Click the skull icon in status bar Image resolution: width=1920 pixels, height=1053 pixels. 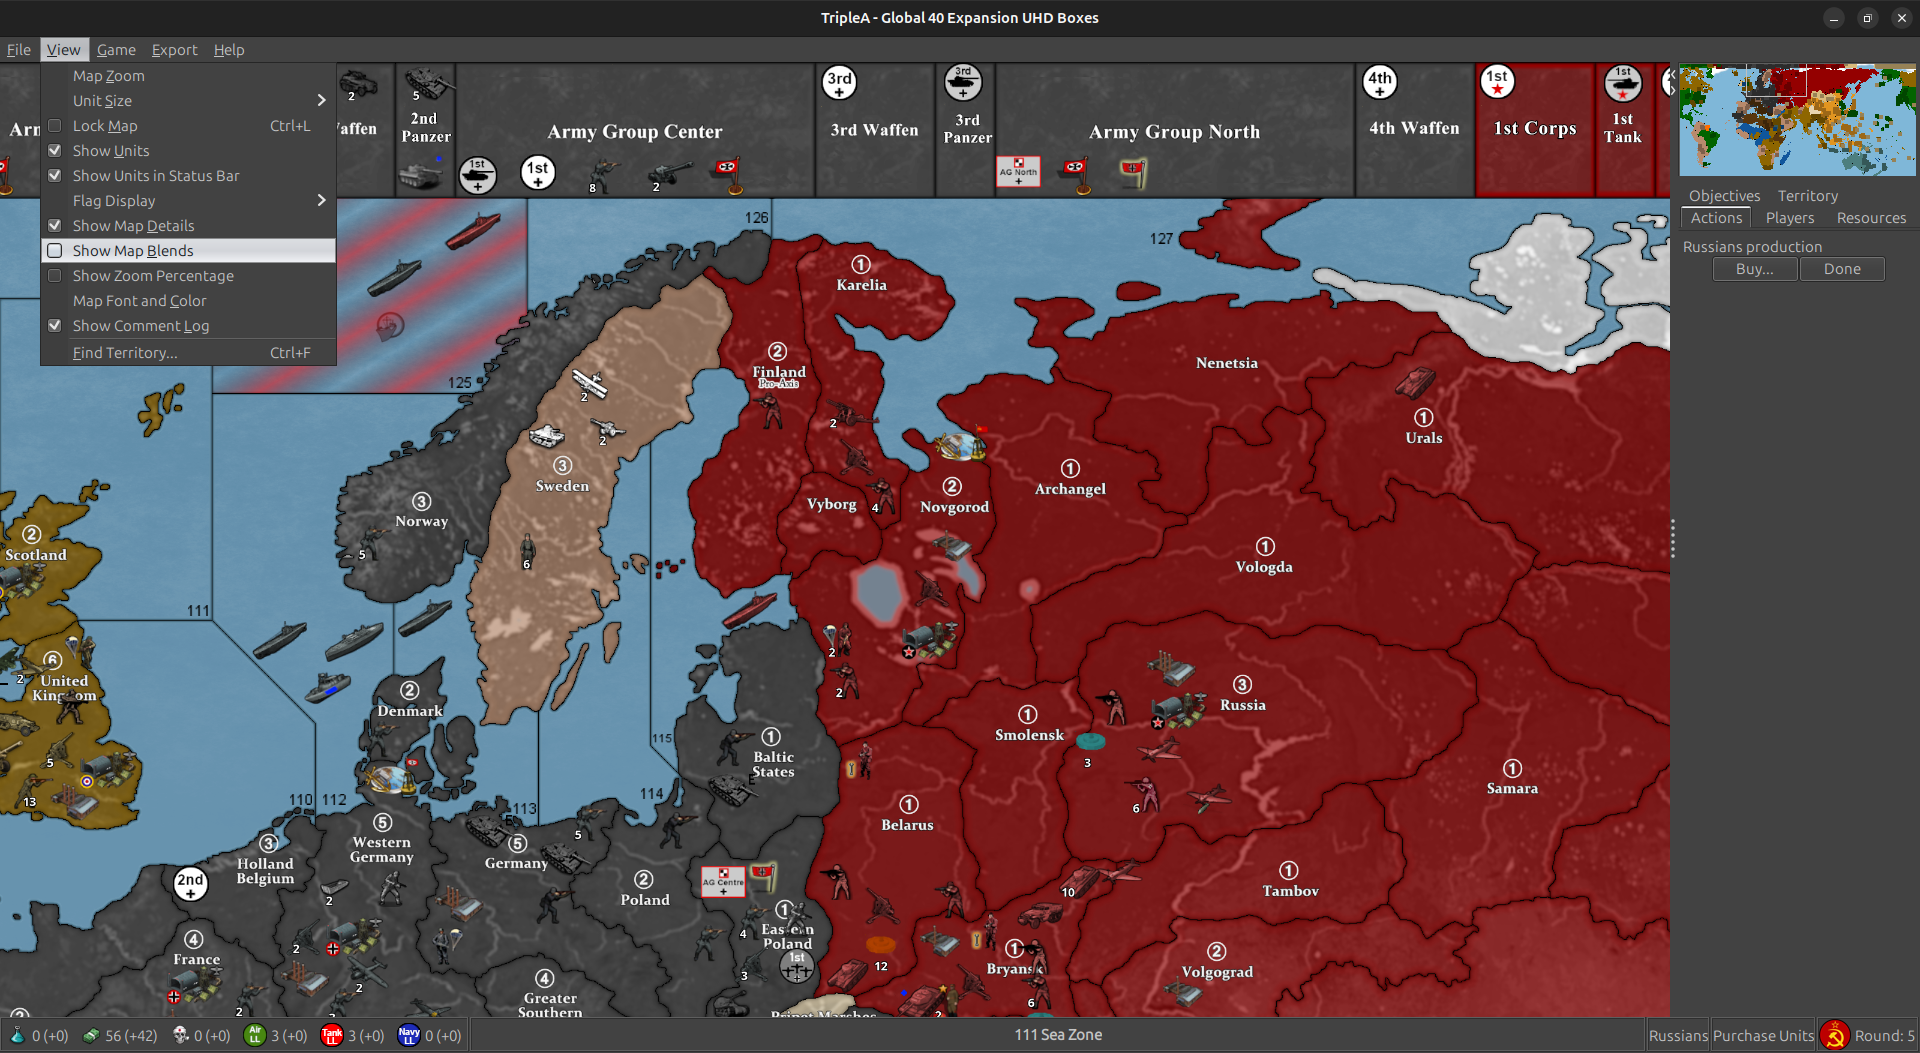click(x=181, y=1035)
